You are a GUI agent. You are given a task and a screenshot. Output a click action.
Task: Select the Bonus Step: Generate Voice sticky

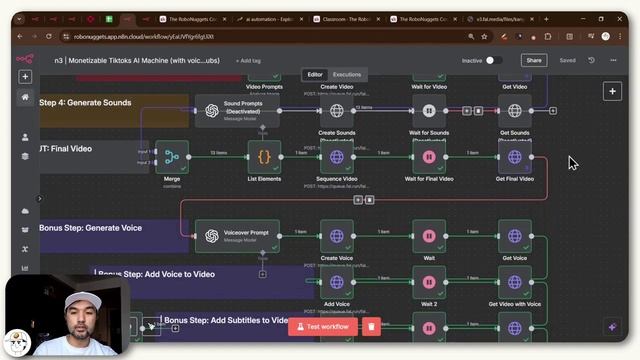[114, 236]
